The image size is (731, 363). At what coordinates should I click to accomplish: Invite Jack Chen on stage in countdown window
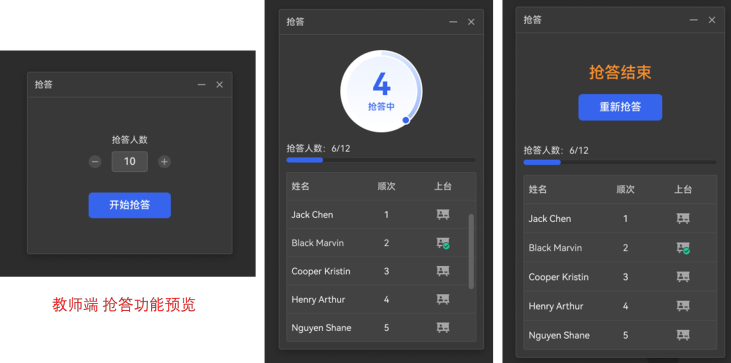[443, 214]
